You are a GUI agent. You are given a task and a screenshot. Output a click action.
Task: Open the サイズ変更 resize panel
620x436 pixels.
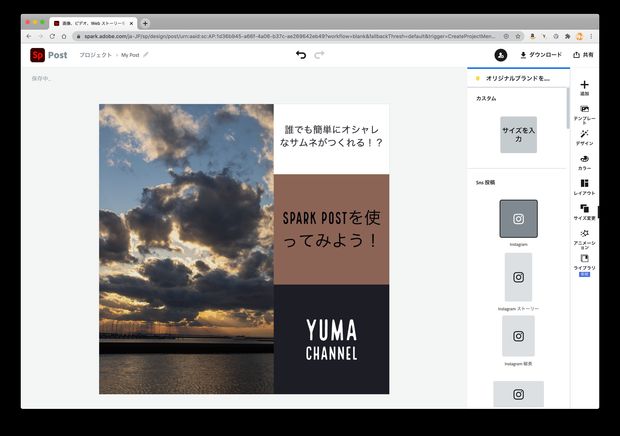pos(584,212)
